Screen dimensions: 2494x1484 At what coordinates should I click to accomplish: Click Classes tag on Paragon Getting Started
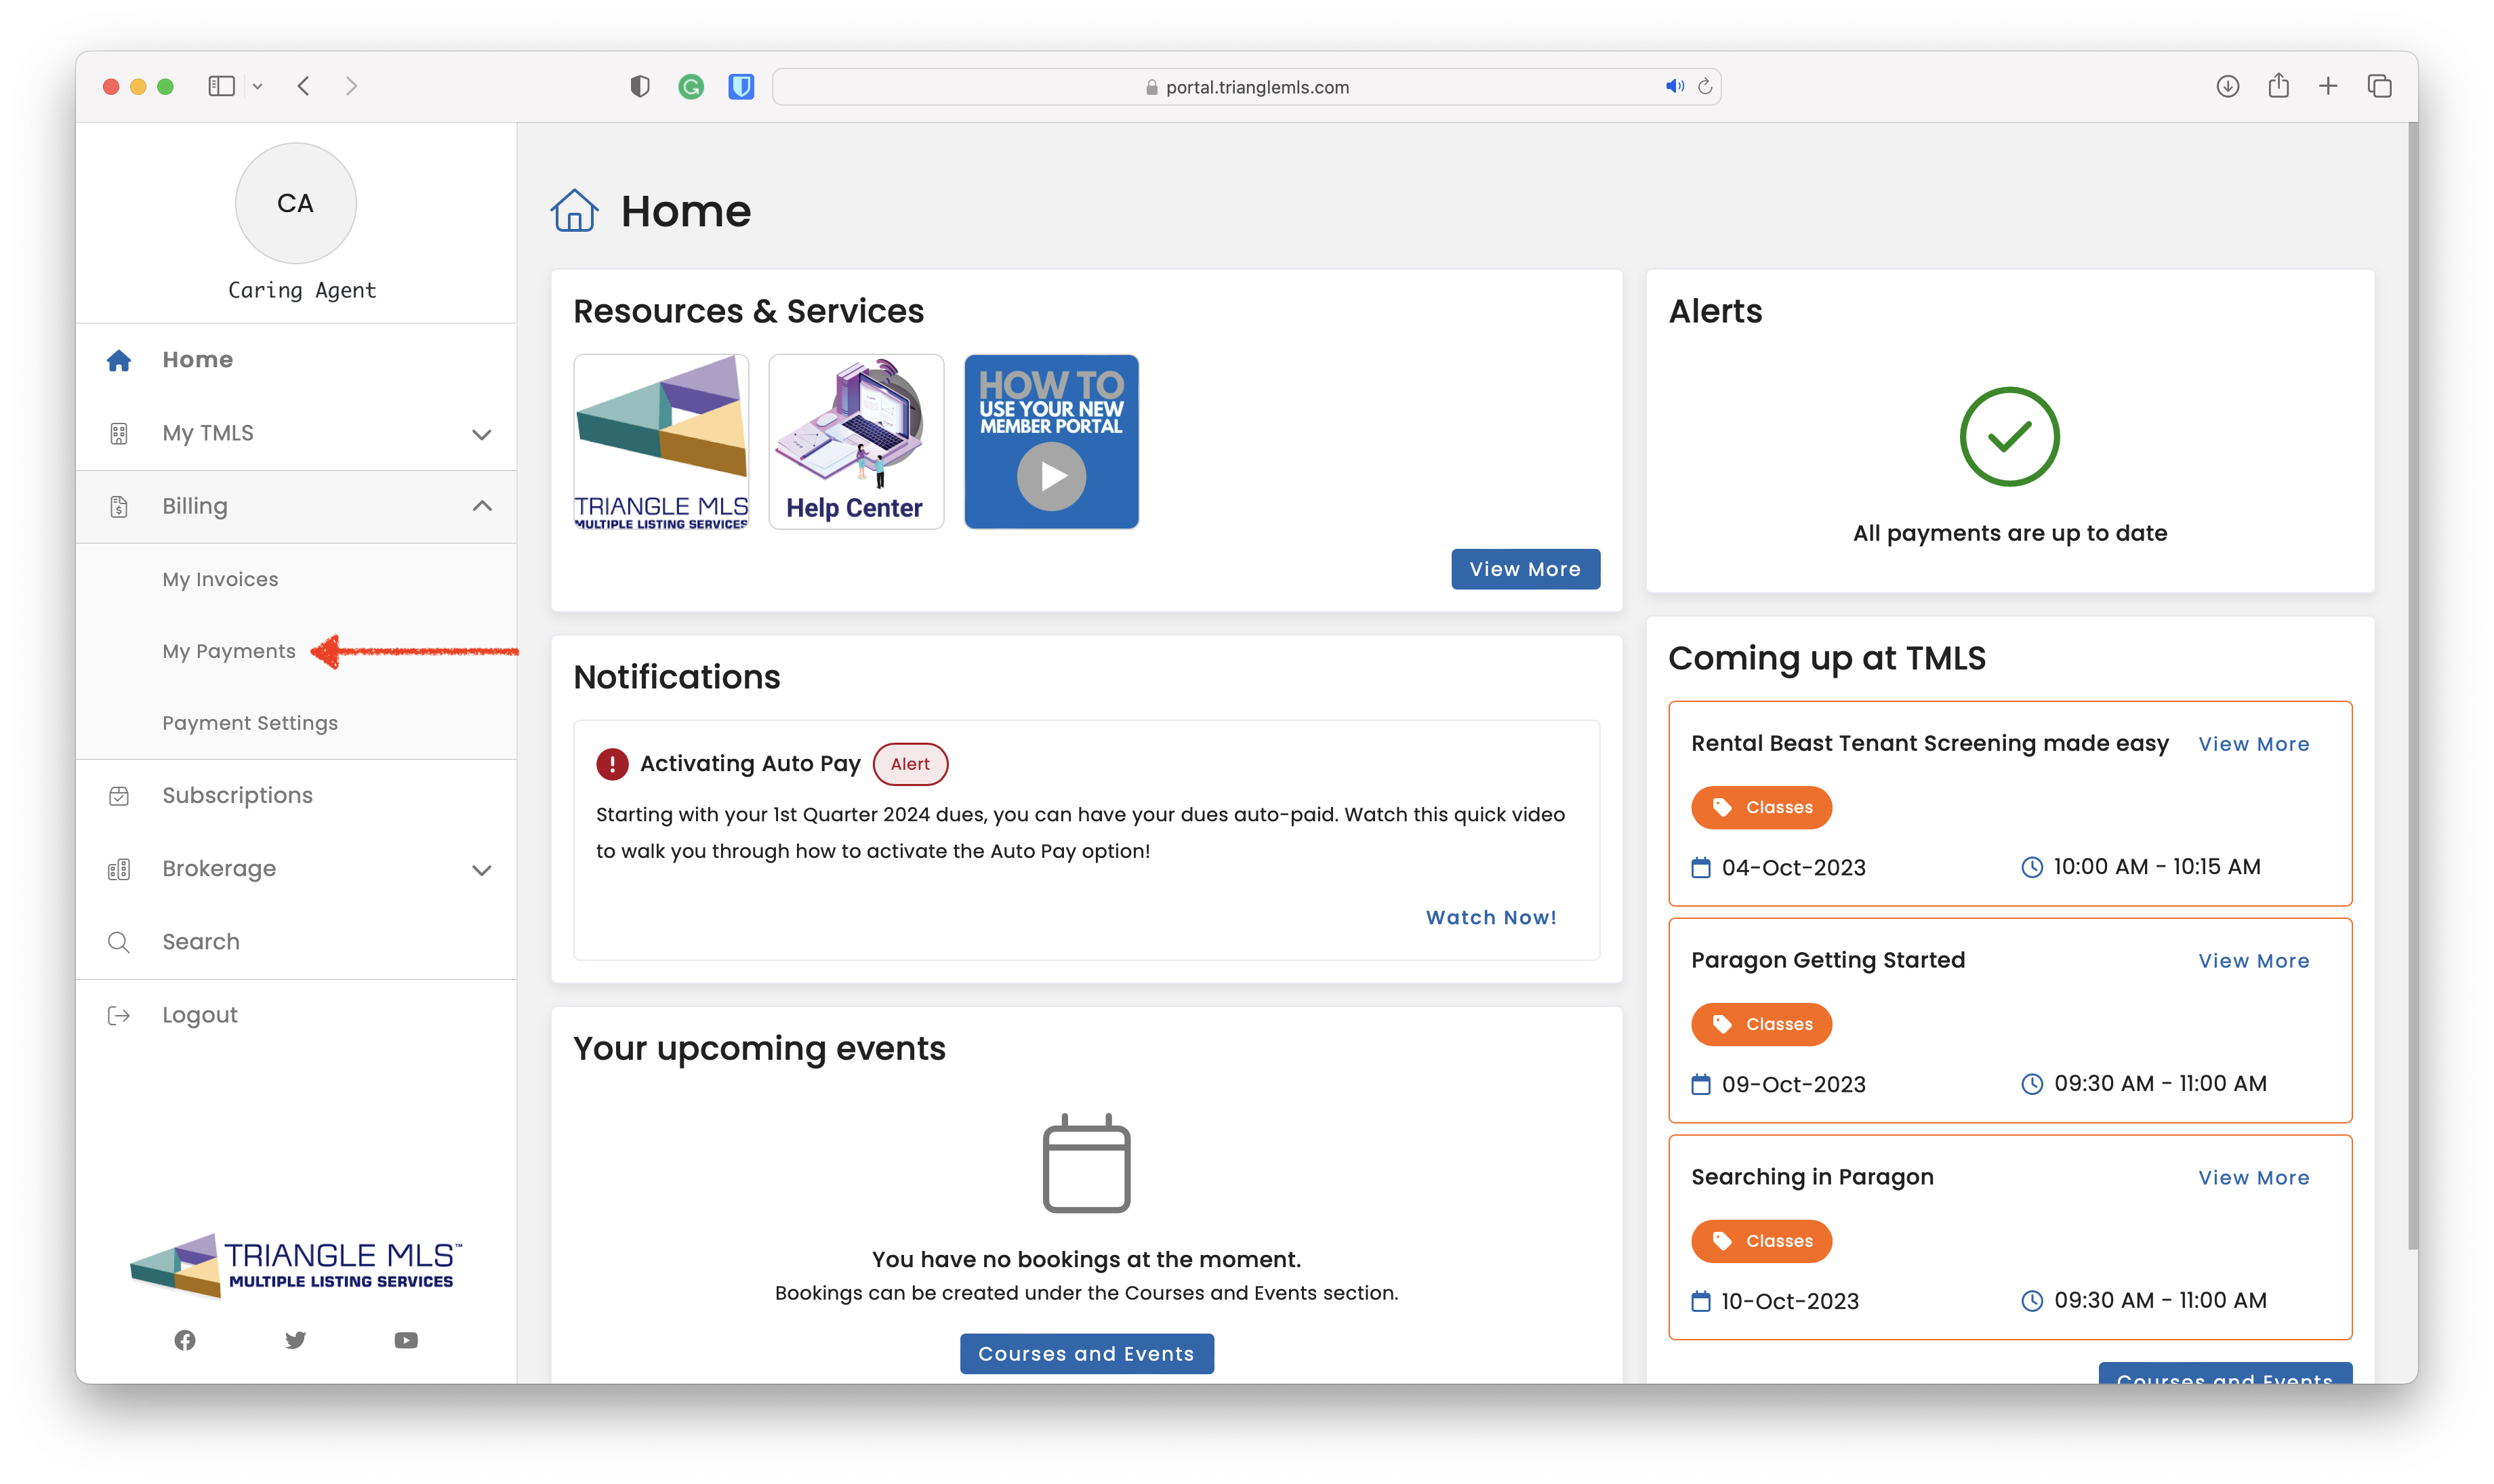tap(1761, 1025)
